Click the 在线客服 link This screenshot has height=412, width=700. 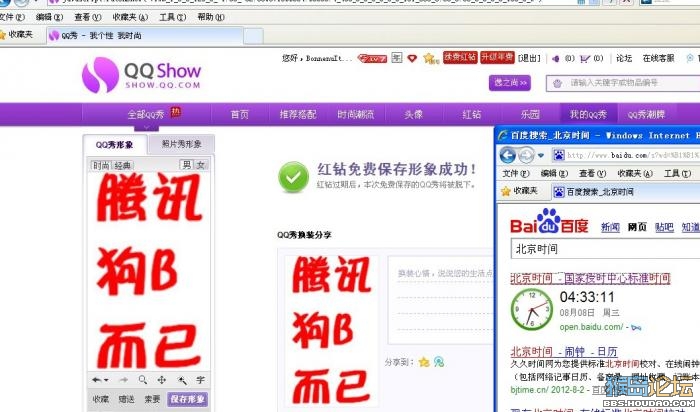(658, 58)
